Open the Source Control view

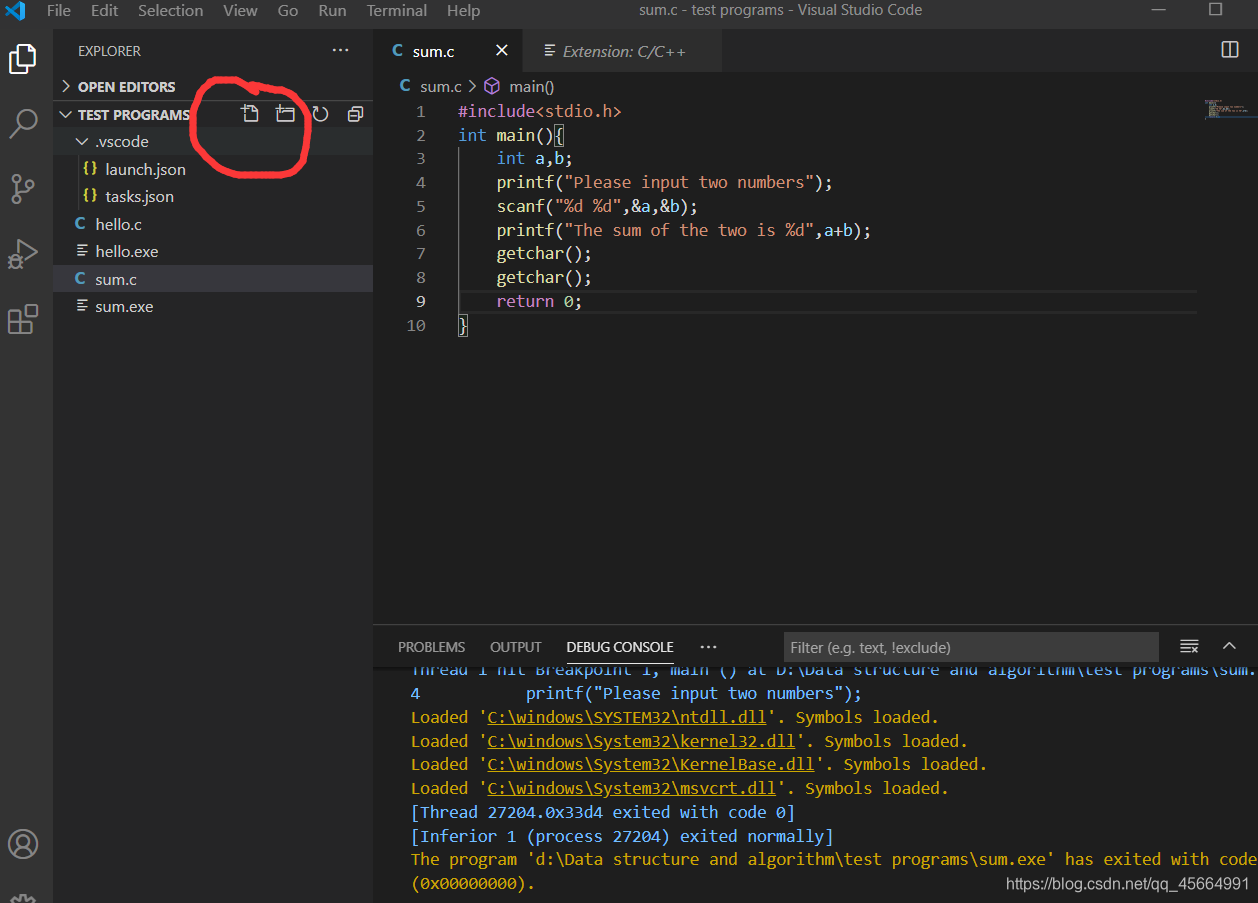[x=22, y=188]
